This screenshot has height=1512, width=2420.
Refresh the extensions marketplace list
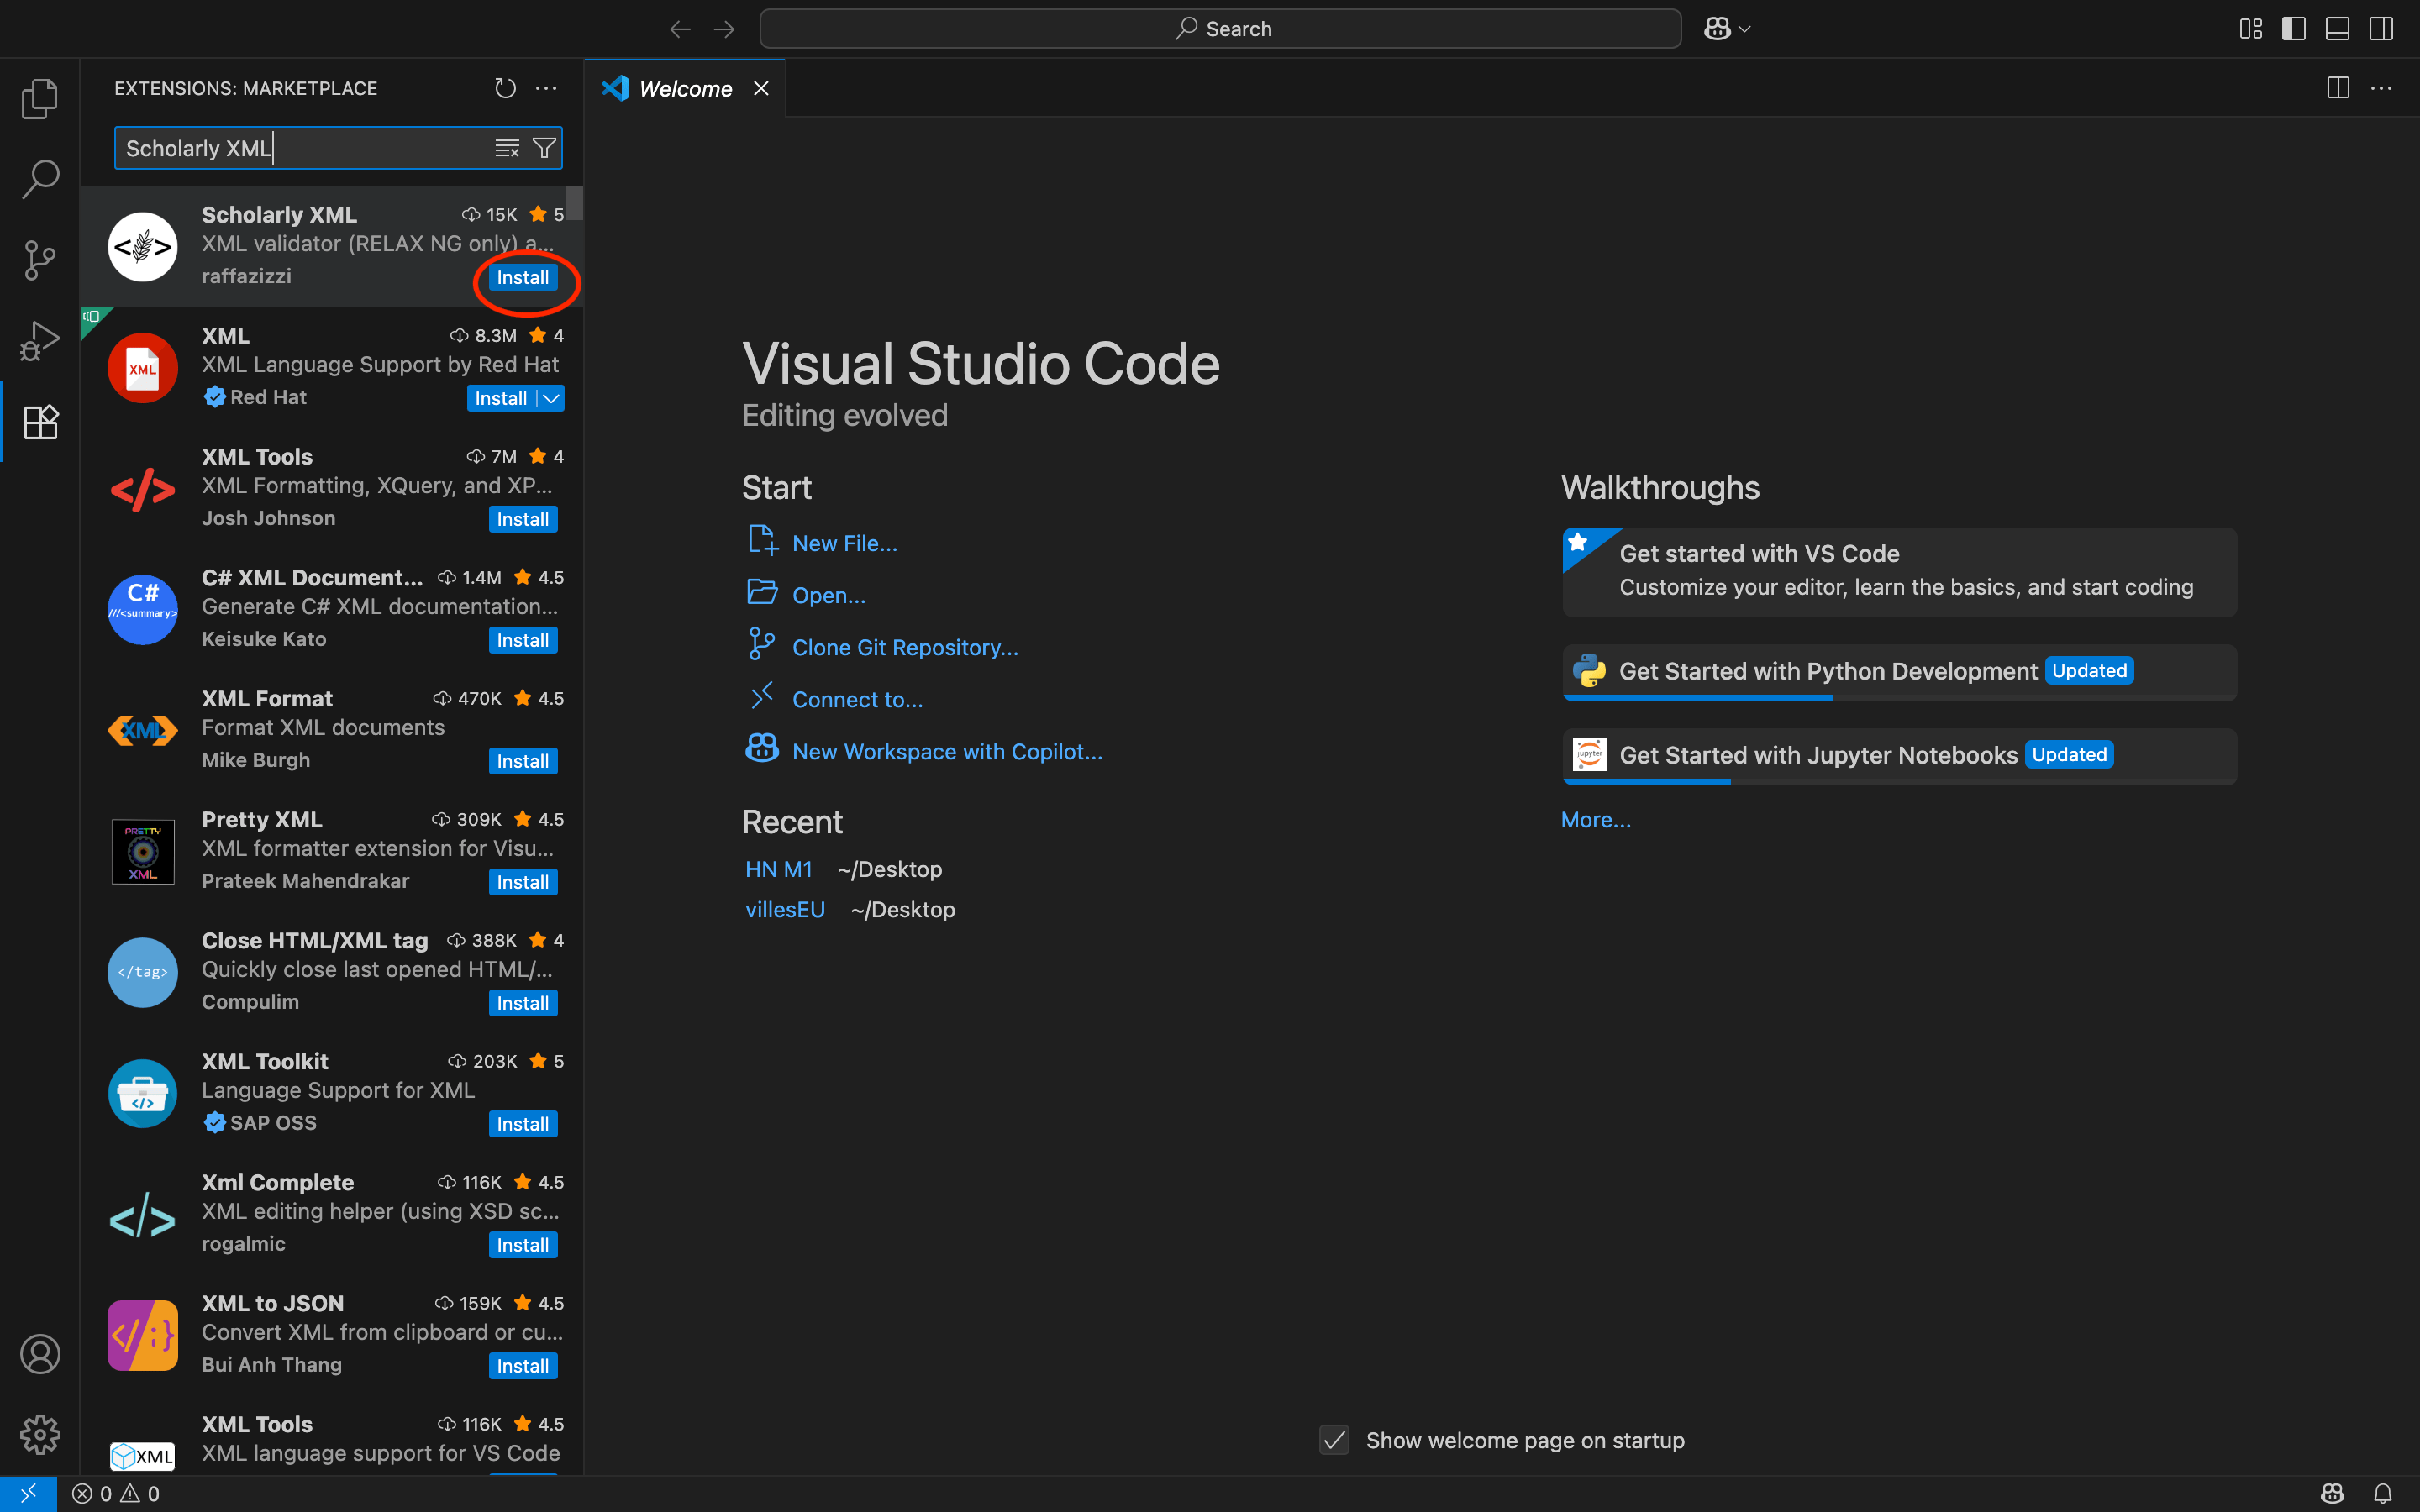505,88
